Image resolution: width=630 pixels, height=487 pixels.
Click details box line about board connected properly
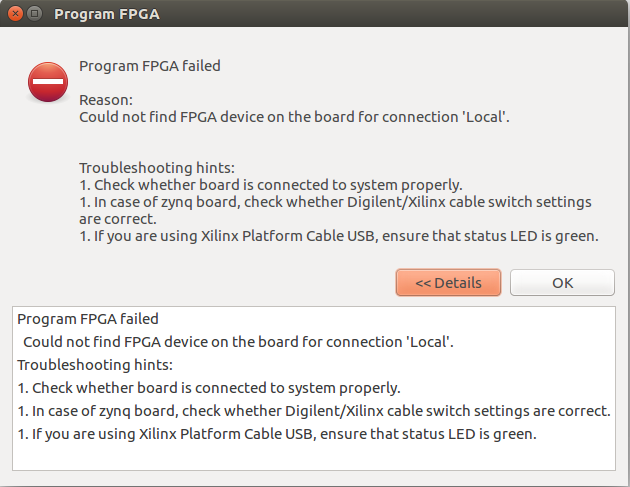pos(209,388)
